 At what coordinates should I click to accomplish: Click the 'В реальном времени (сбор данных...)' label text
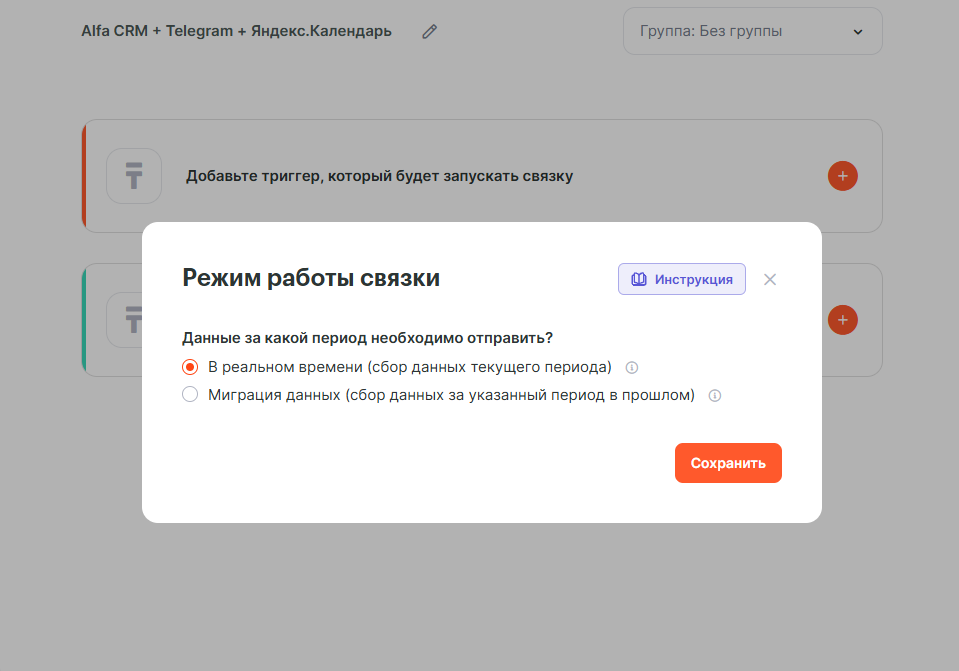point(410,367)
